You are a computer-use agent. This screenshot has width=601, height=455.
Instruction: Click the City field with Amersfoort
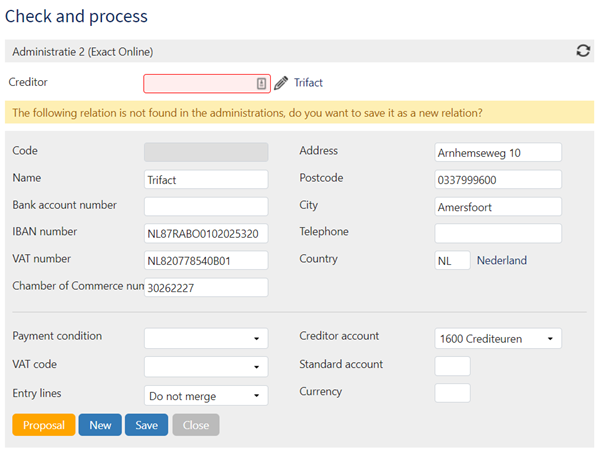pyautogui.click(x=498, y=207)
